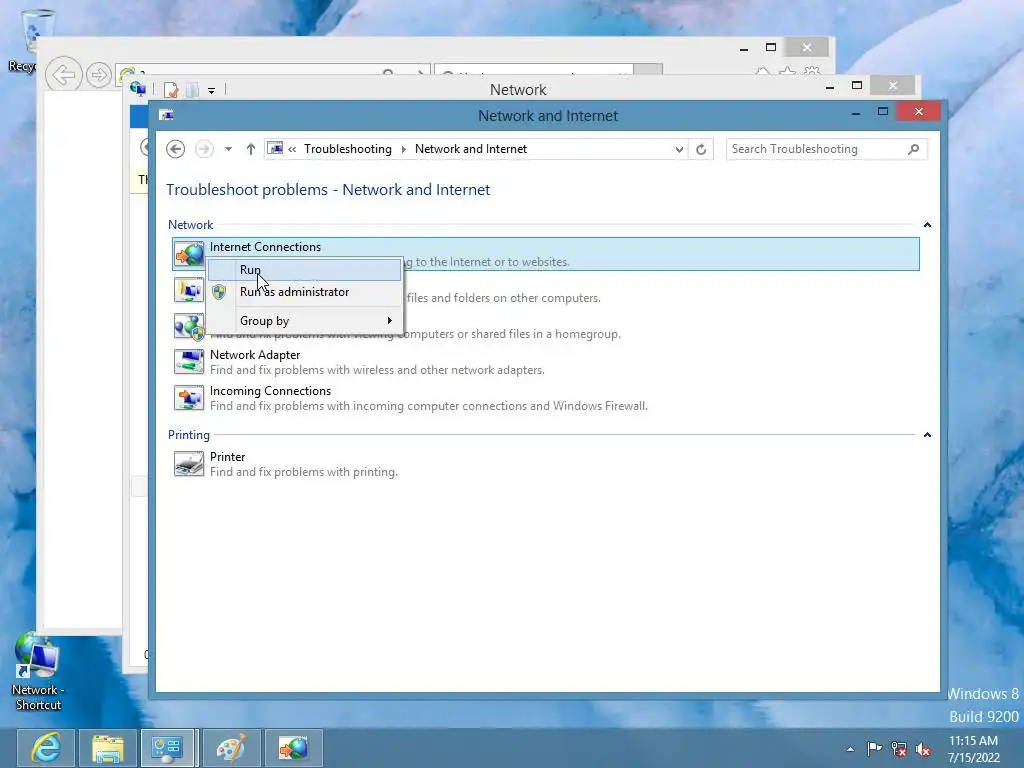Viewport: 1024px width, 768px height.
Task: Switch to troubleshooter taskbar button
Action: (293, 748)
